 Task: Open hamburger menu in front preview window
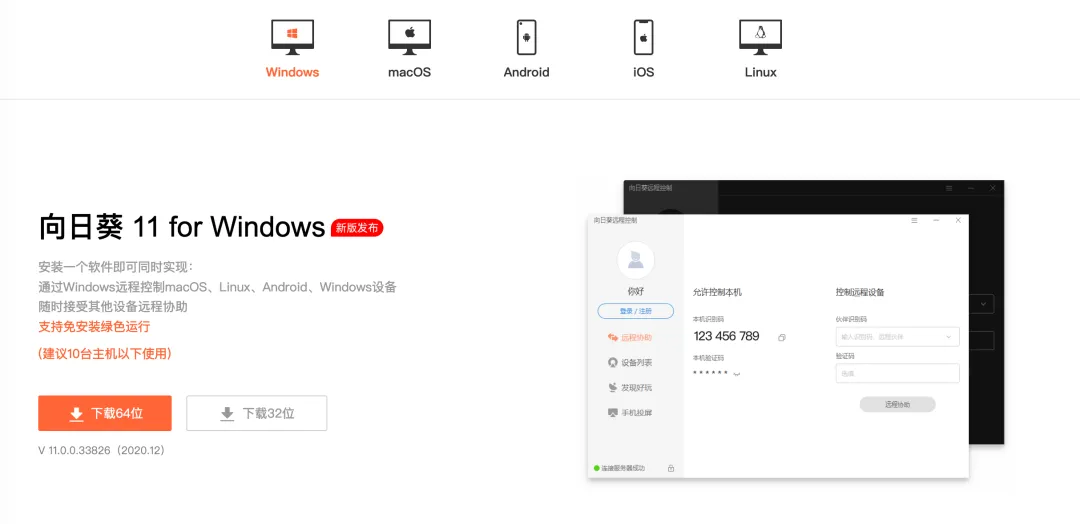915,220
